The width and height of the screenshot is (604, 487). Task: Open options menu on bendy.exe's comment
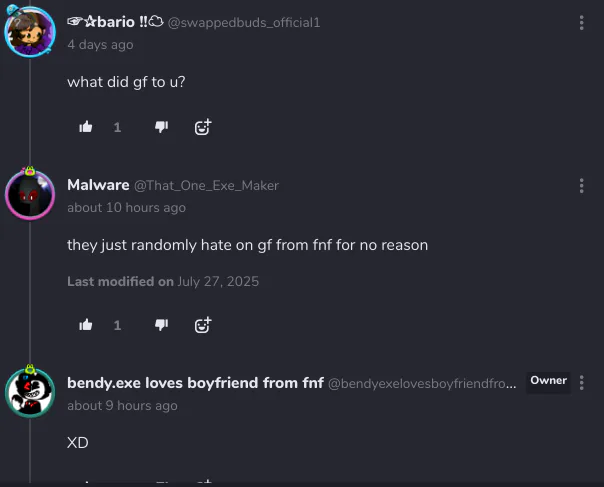(x=581, y=383)
